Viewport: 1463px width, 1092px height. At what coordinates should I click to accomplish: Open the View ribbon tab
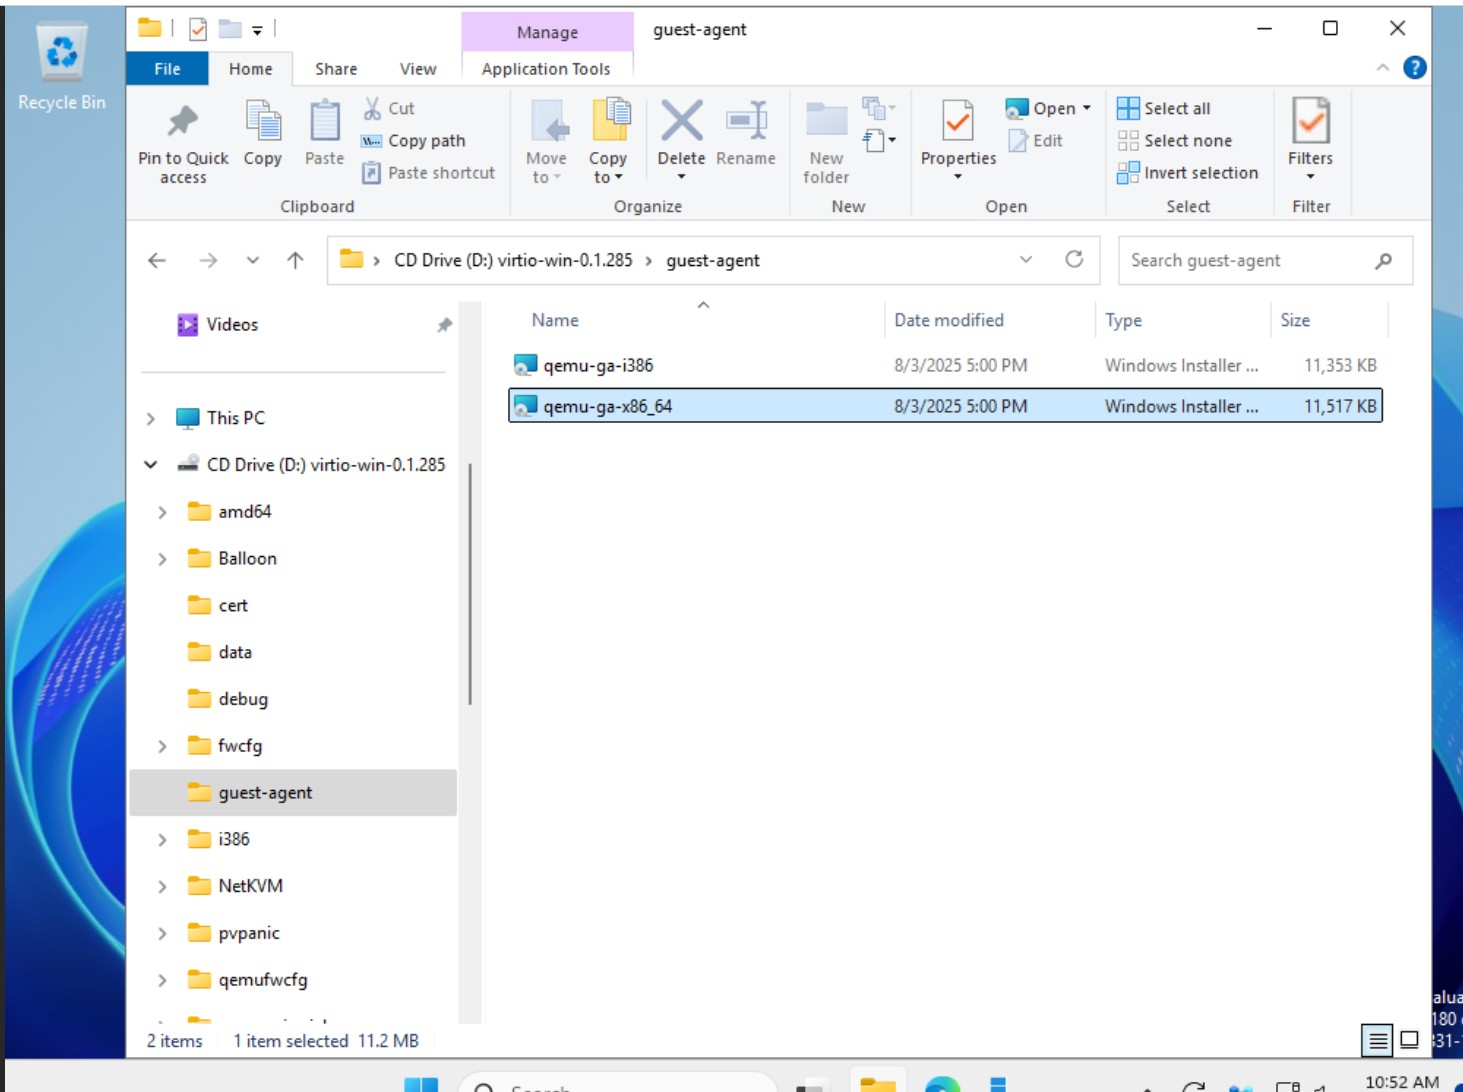tap(418, 69)
